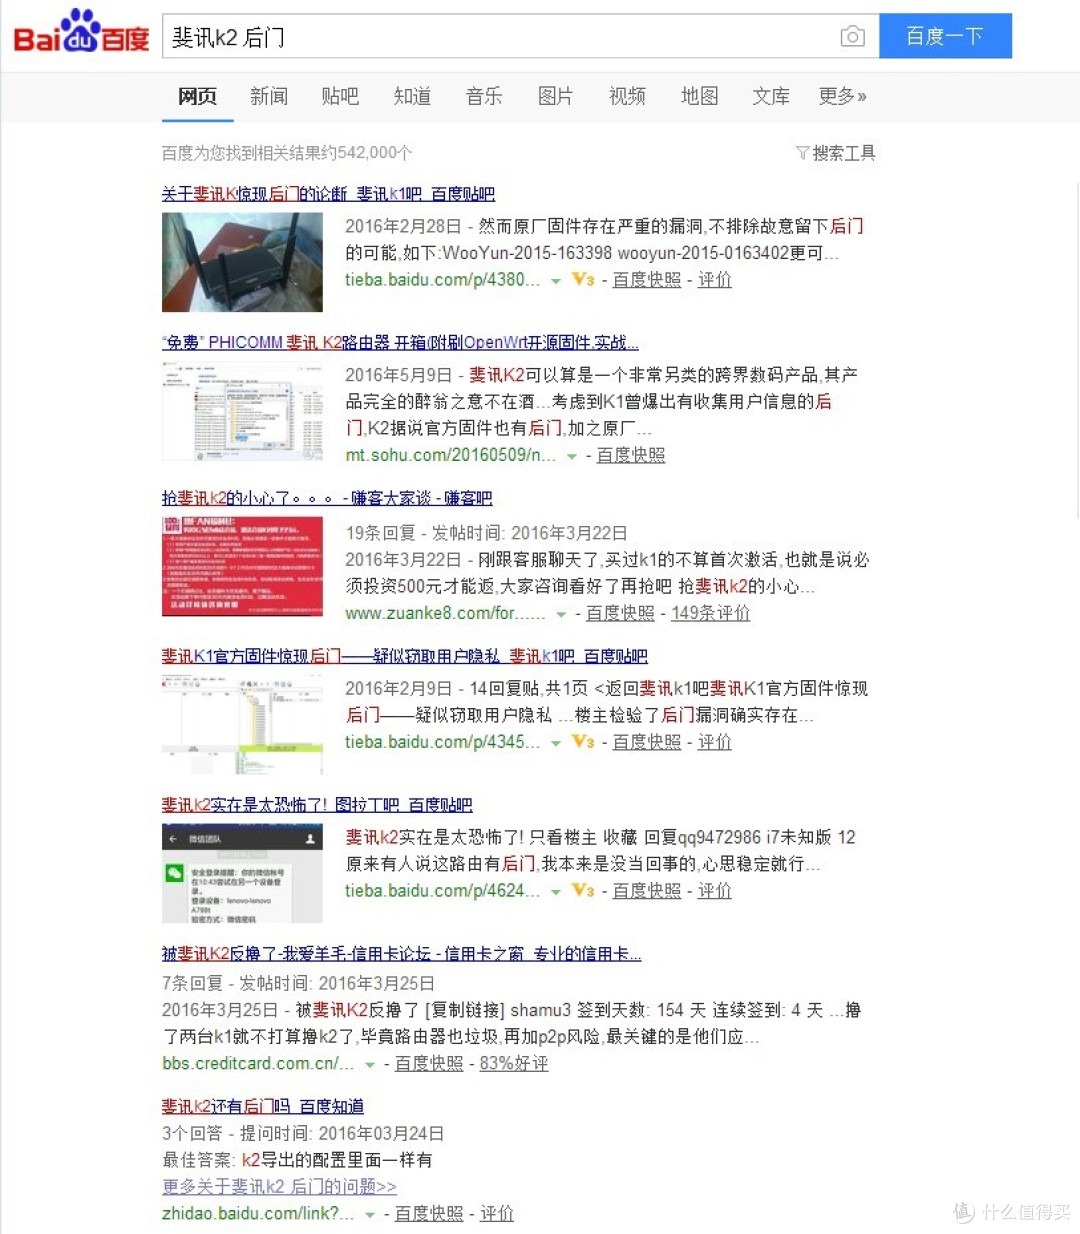Open 百度快照 for zuanke8 result
The image size is (1080, 1234).
(x=620, y=613)
